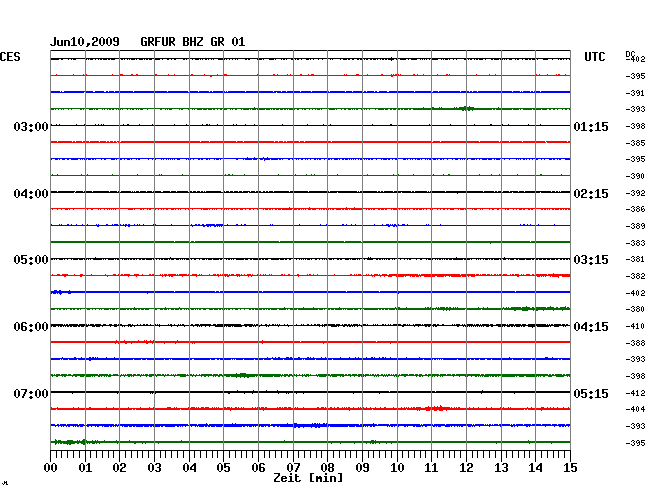Select the '06:00' local time label
This screenshot has height=494, width=650.
[31, 327]
